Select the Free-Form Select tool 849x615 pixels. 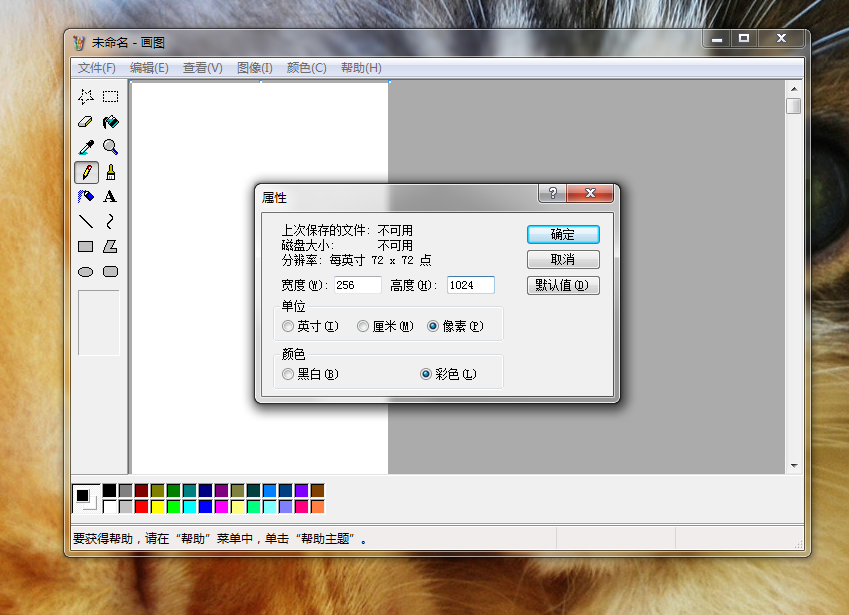[x=86, y=96]
